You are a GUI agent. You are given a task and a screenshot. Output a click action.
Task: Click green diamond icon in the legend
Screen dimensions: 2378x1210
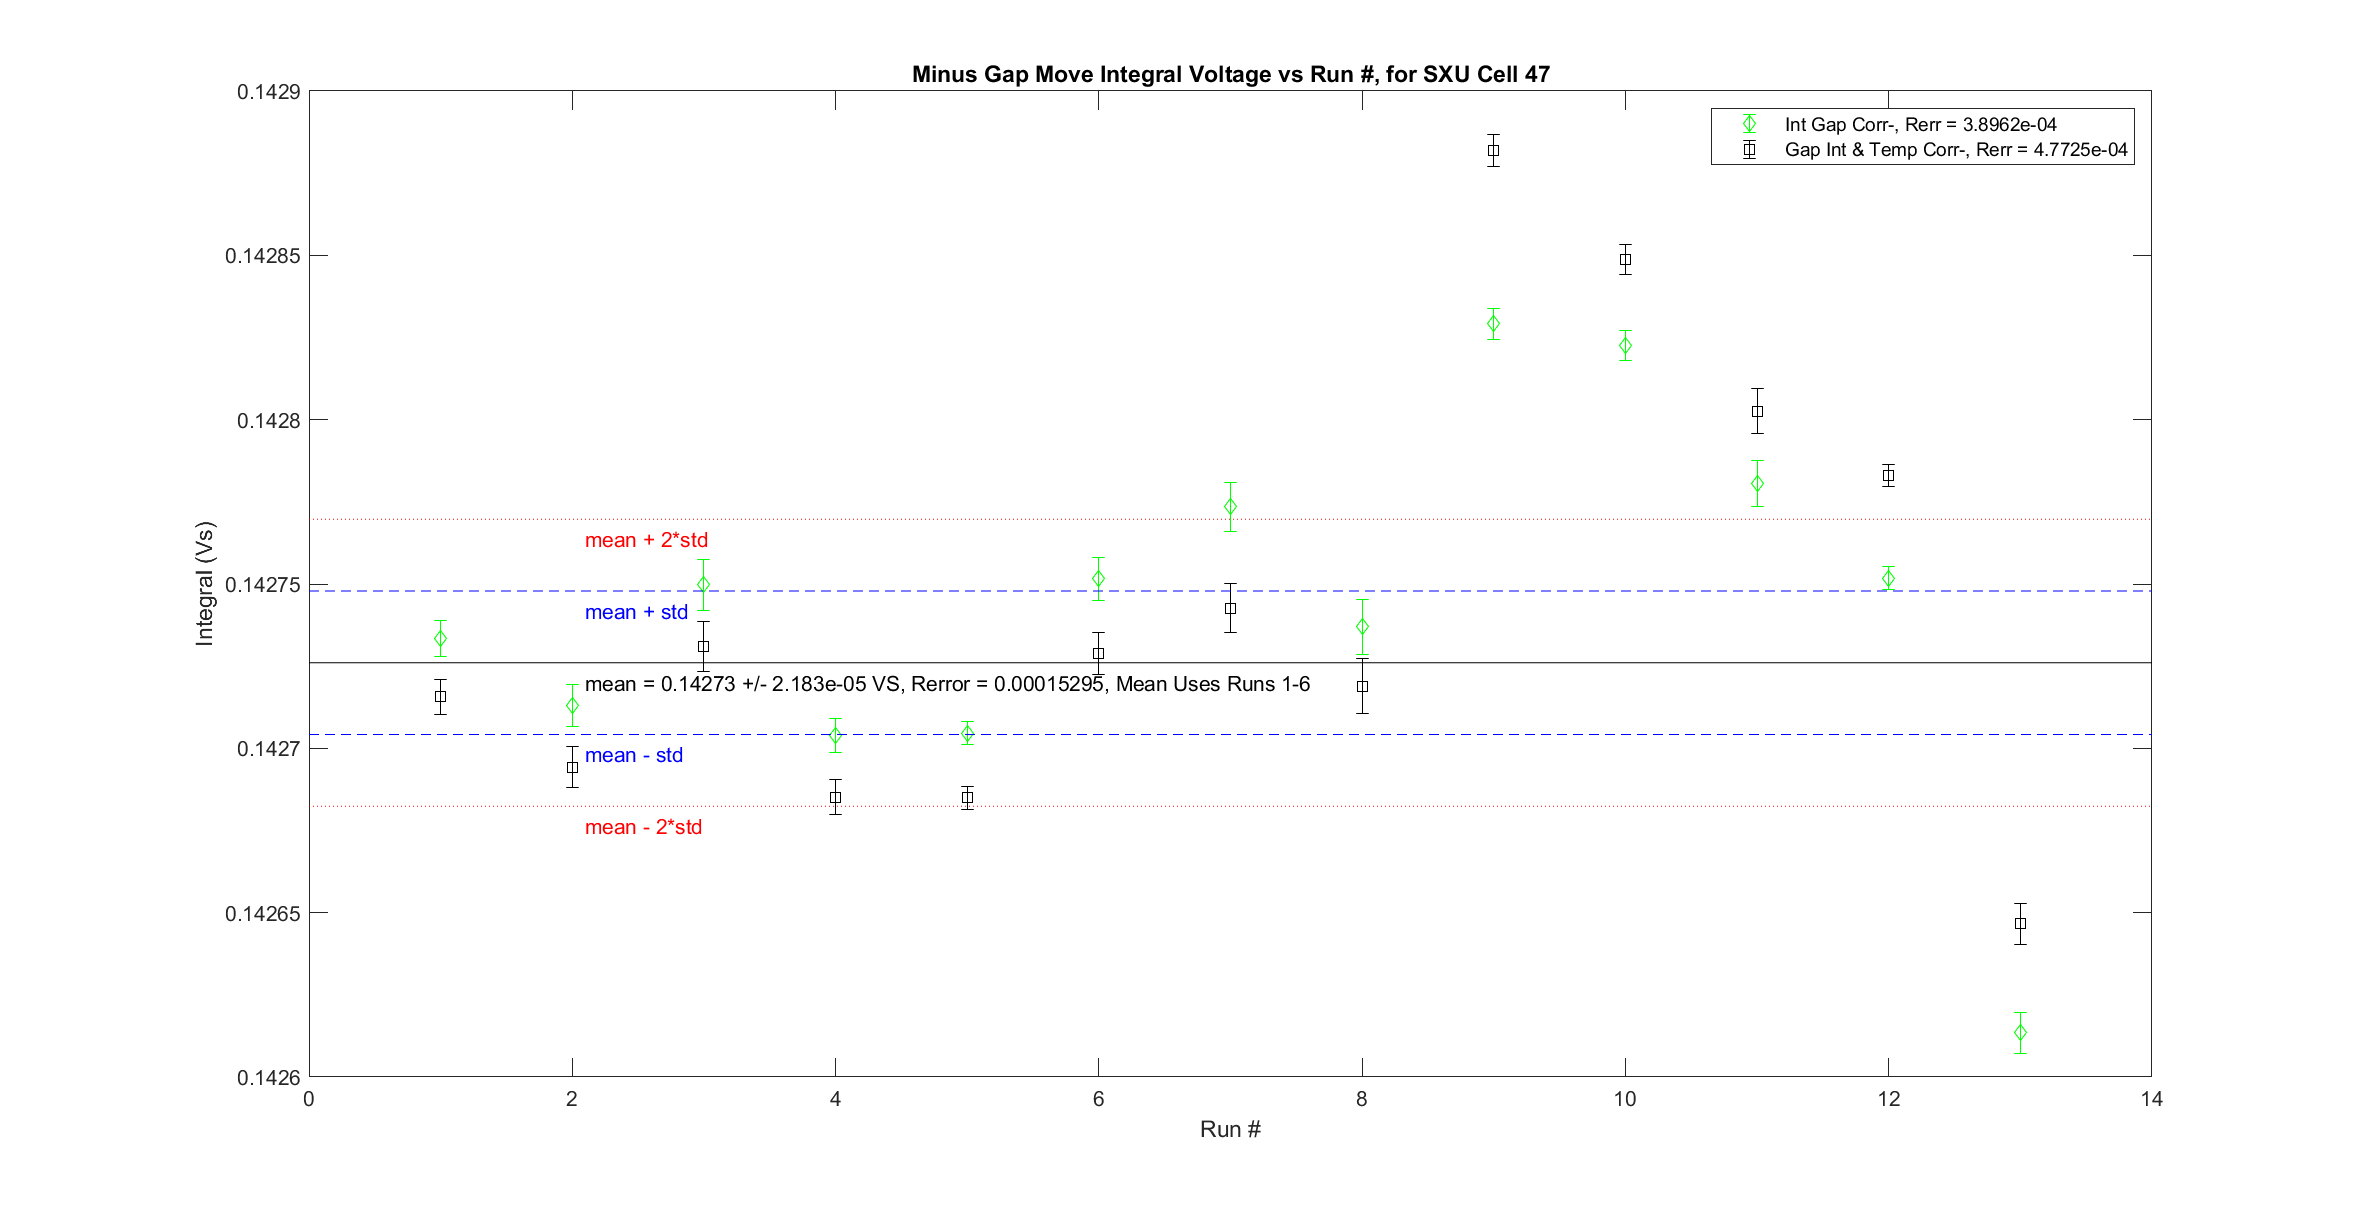(1749, 124)
